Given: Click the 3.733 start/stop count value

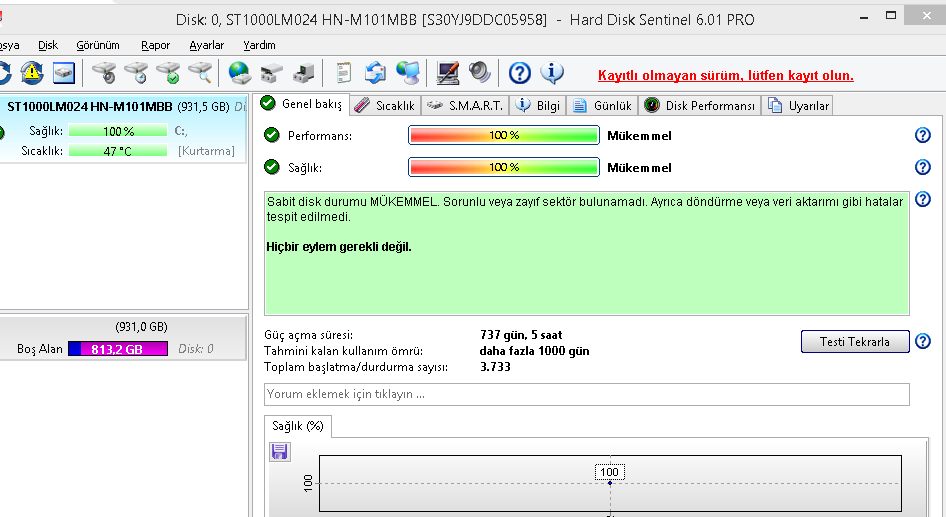Looking at the screenshot, I should coord(495,366).
